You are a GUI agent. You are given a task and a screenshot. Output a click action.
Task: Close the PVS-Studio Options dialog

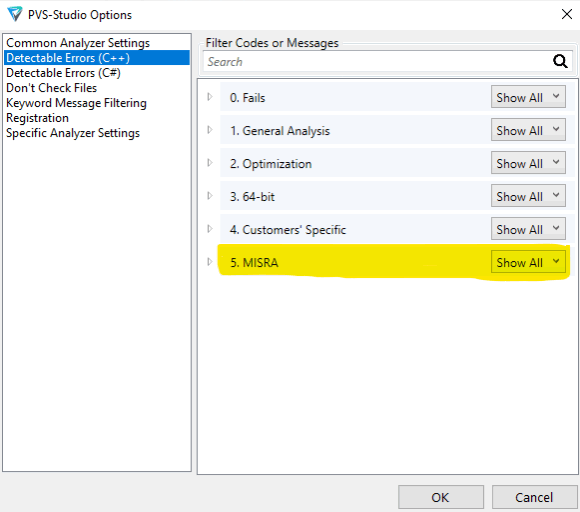[567, 14]
